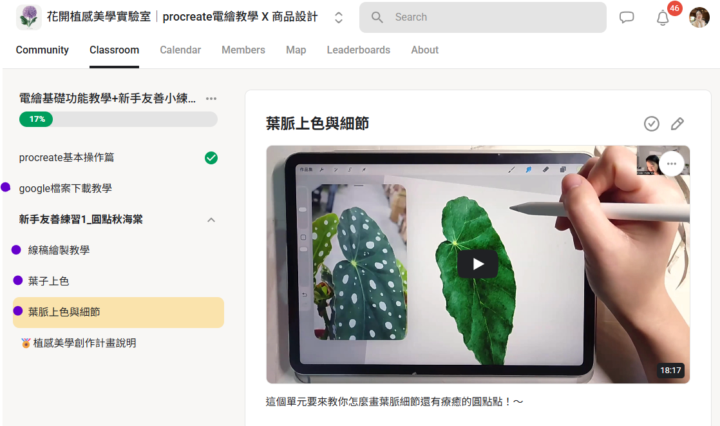The height and width of the screenshot is (426, 720).
Task: Click the 17% course progress bar
Action: 118,119
